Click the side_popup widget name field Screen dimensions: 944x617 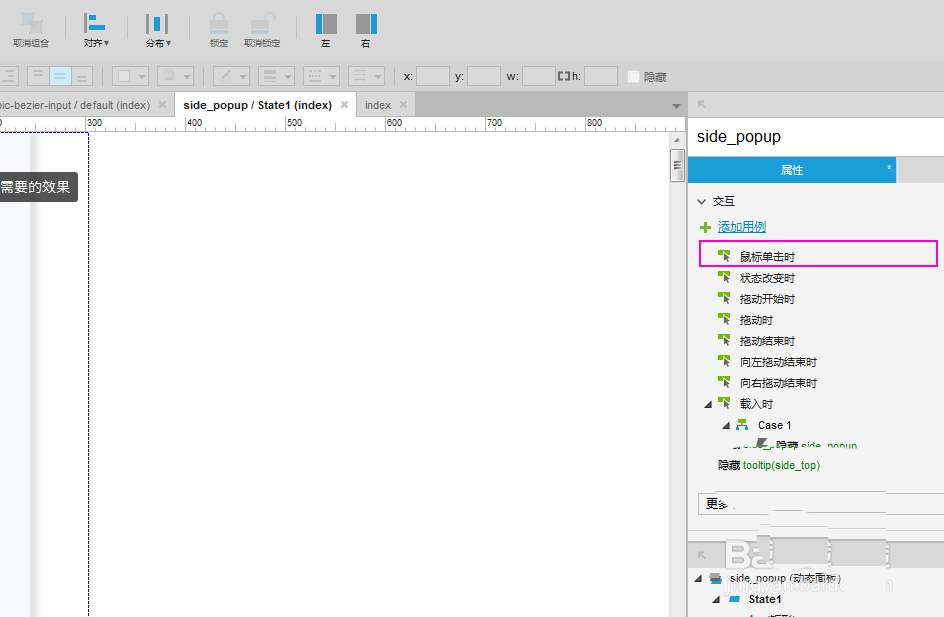816,137
